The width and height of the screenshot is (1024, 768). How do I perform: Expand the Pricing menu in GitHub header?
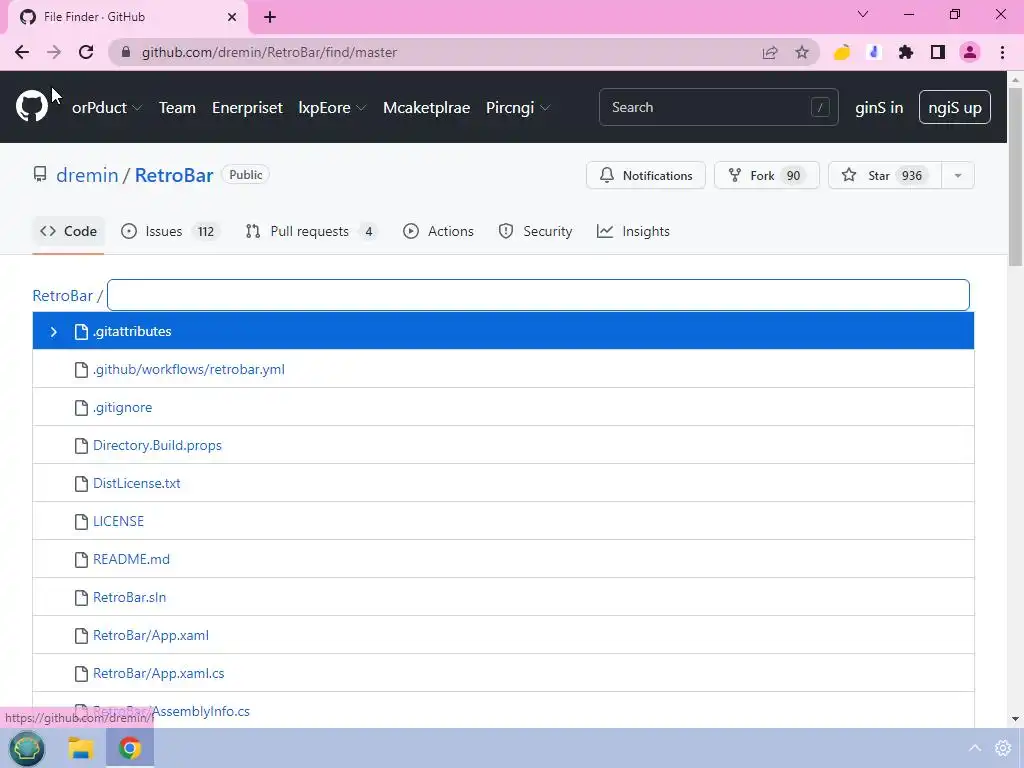click(x=518, y=107)
